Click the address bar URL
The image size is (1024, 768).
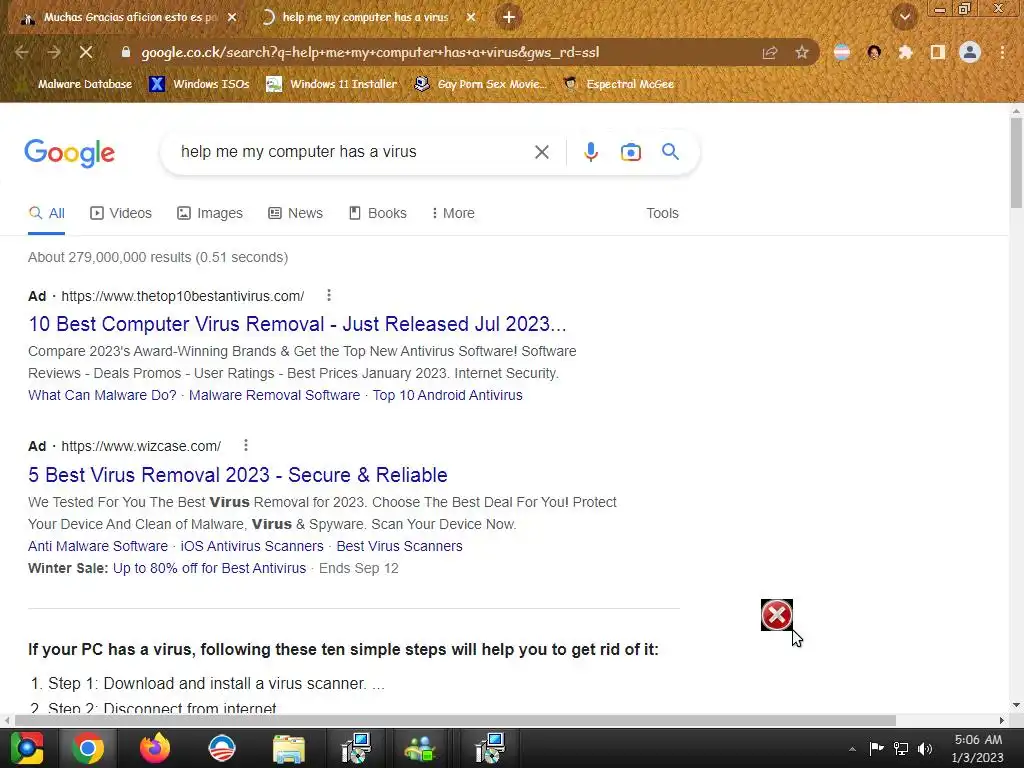[x=370, y=52]
